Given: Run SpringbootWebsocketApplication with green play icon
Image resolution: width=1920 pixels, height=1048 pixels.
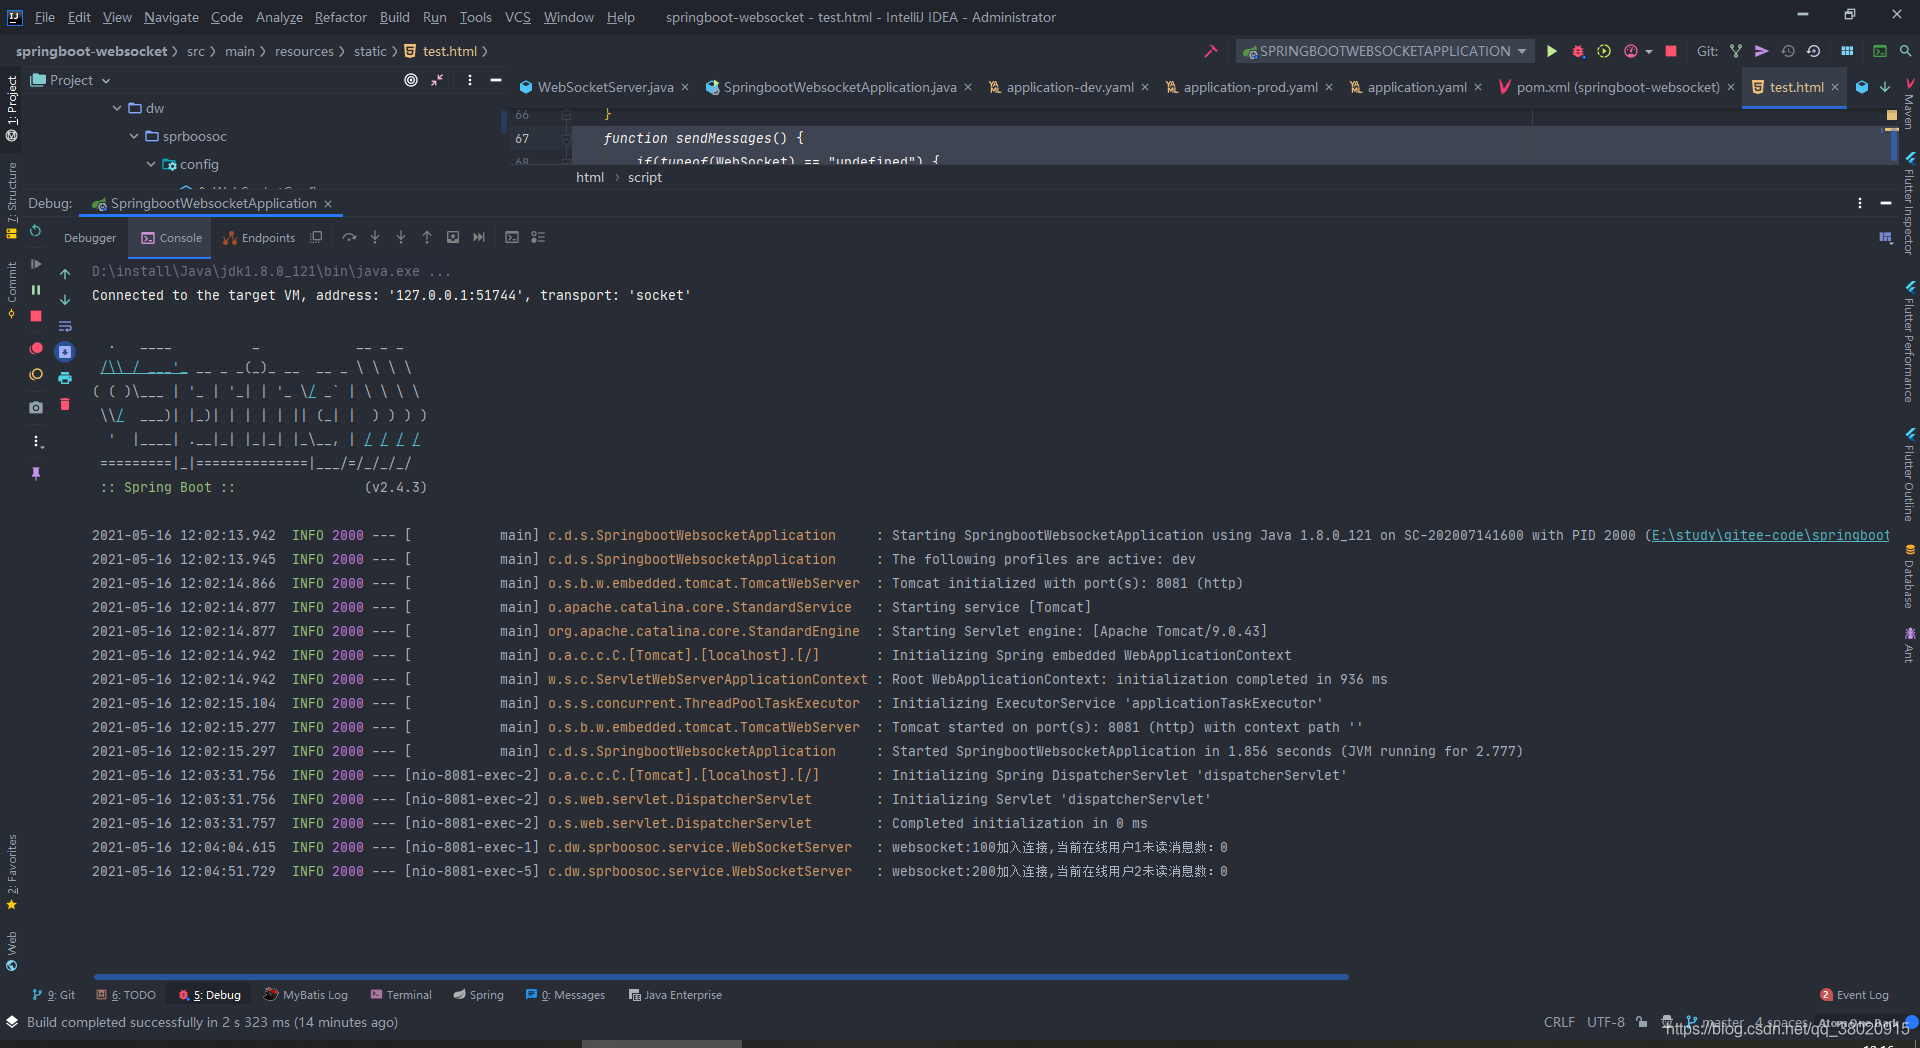Looking at the screenshot, I should (1552, 51).
